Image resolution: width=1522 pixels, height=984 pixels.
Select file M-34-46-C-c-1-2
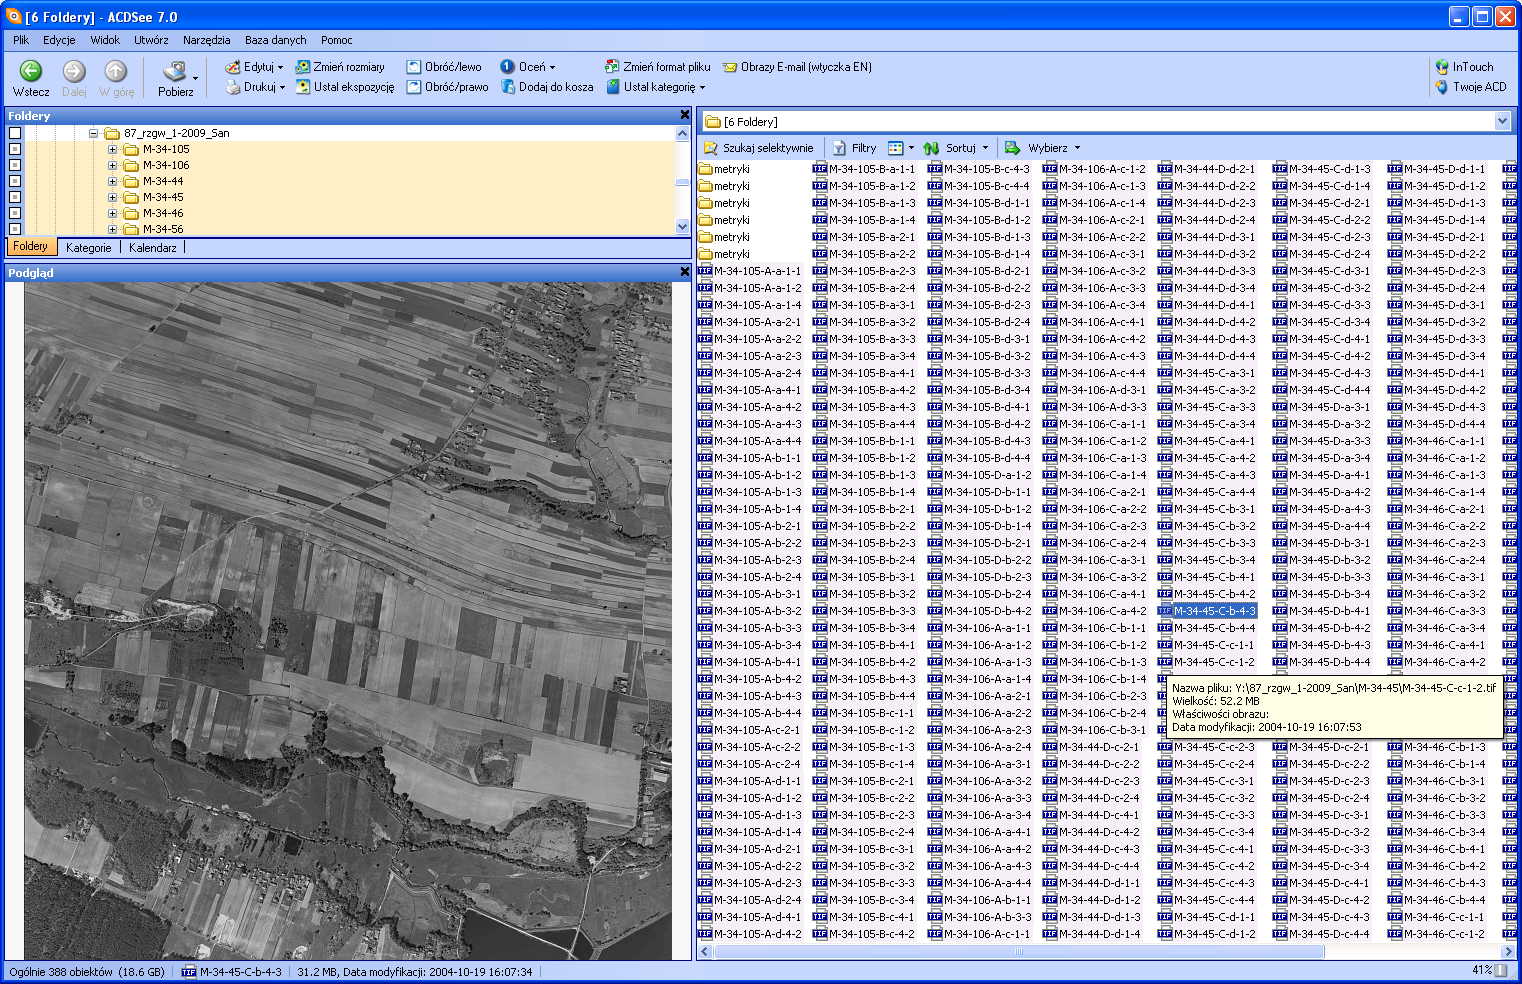(1437, 934)
